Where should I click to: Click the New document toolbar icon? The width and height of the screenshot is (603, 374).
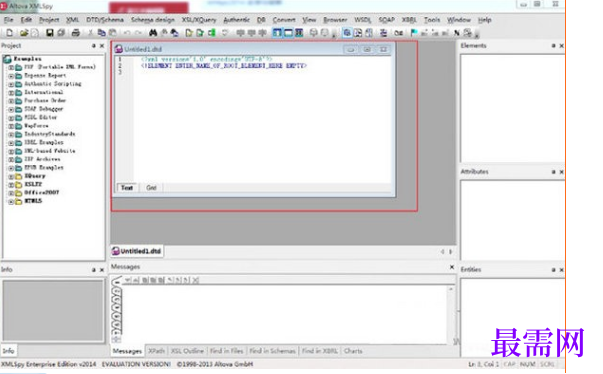coord(10,33)
